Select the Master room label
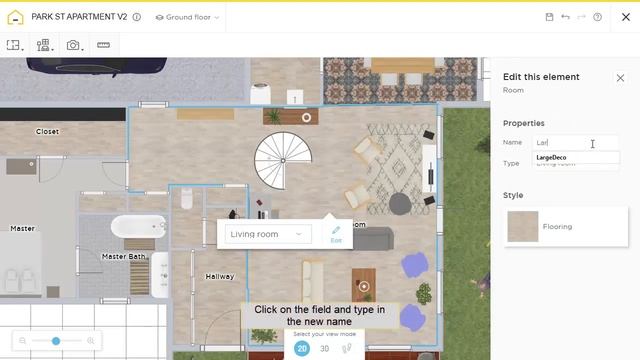This screenshot has width=640, height=360. click(x=22, y=229)
